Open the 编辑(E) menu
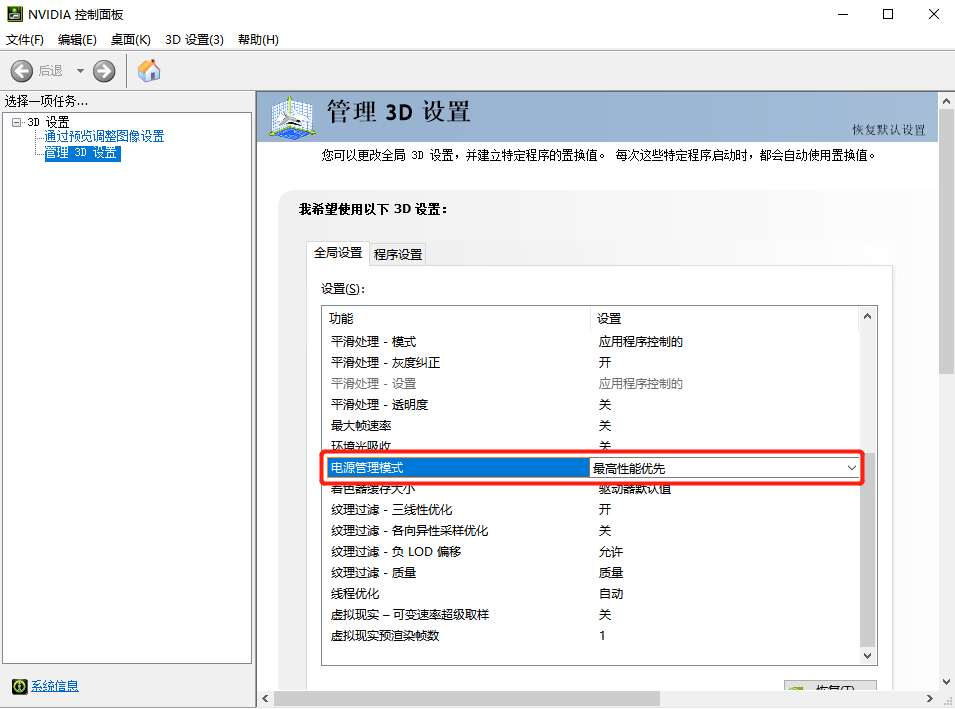 pos(77,40)
